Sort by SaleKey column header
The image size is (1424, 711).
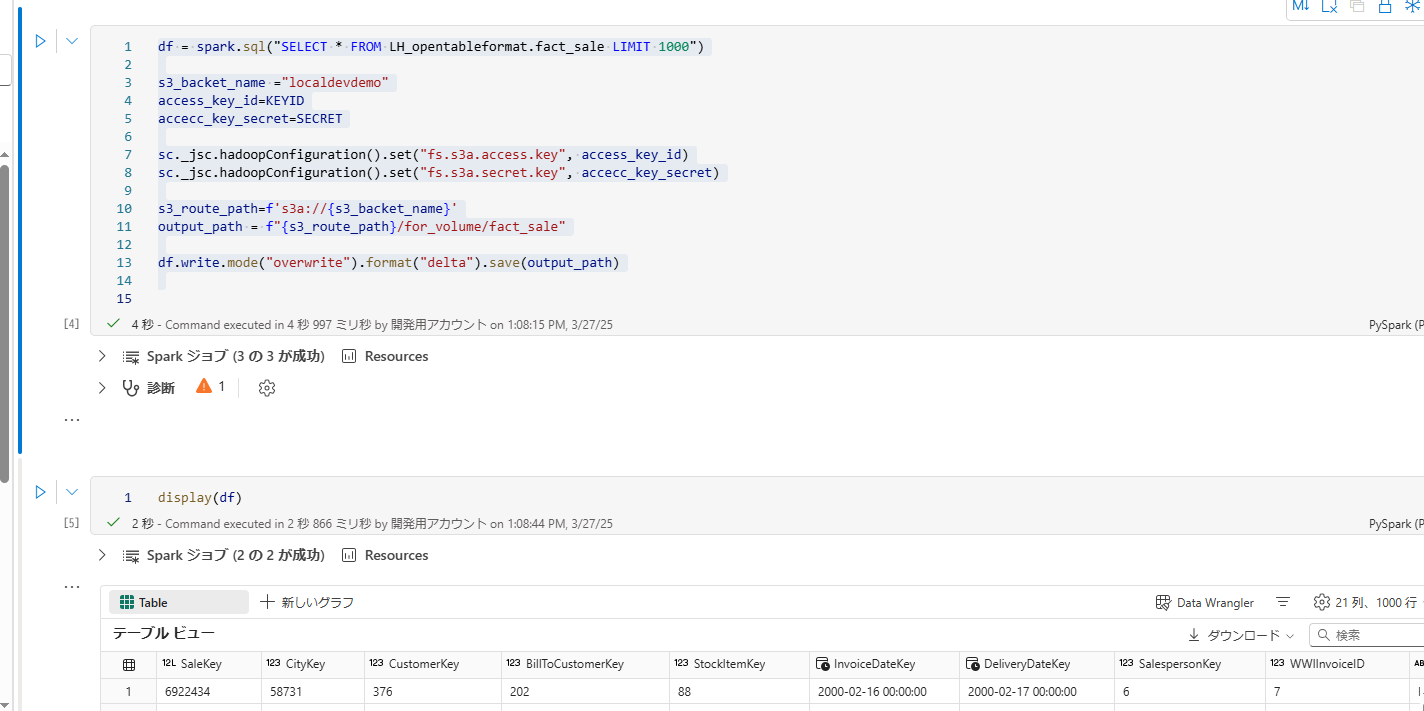tap(210, 664)
